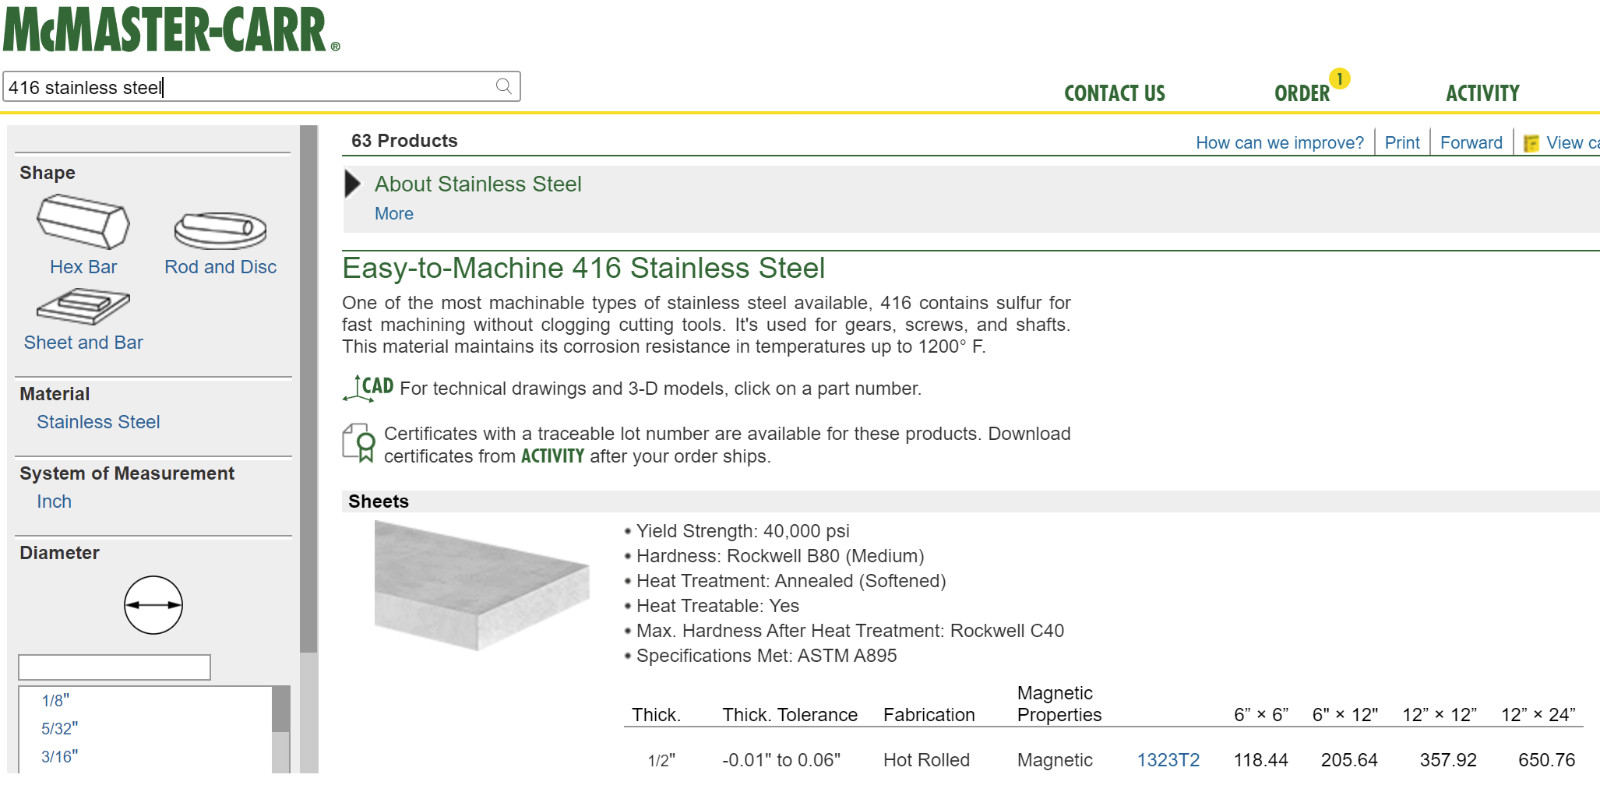Viewport: 1600px width, 809px height.
Task: Click the stainless steel sheet thumbnail
Action: 482,586
